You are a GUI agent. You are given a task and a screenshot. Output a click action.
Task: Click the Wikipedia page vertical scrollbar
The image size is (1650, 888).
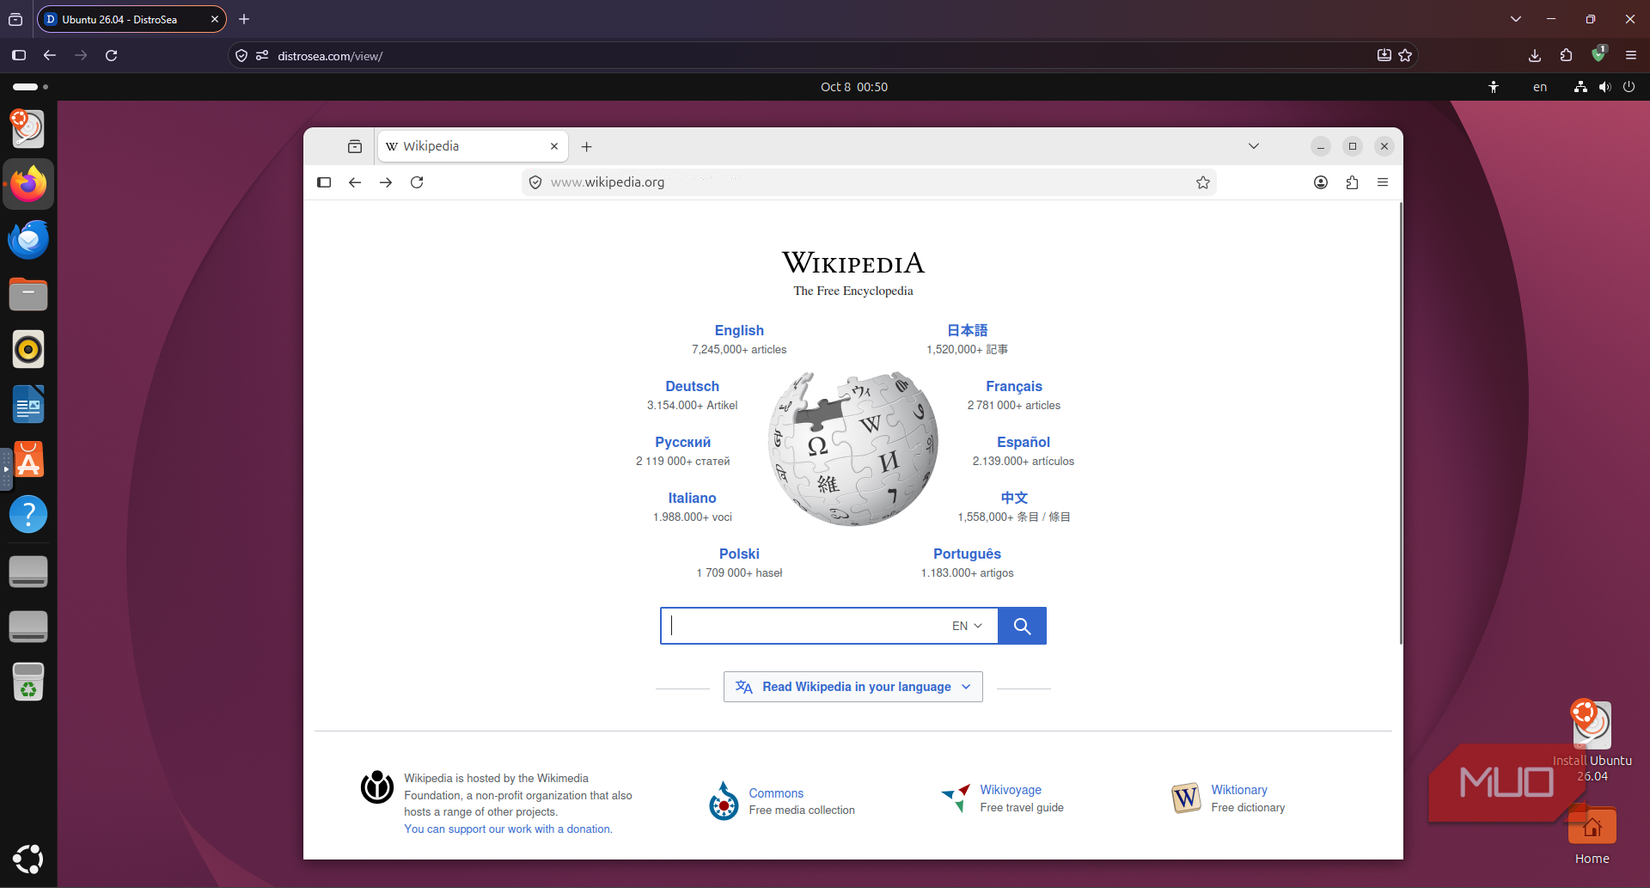coord(1400,423)
